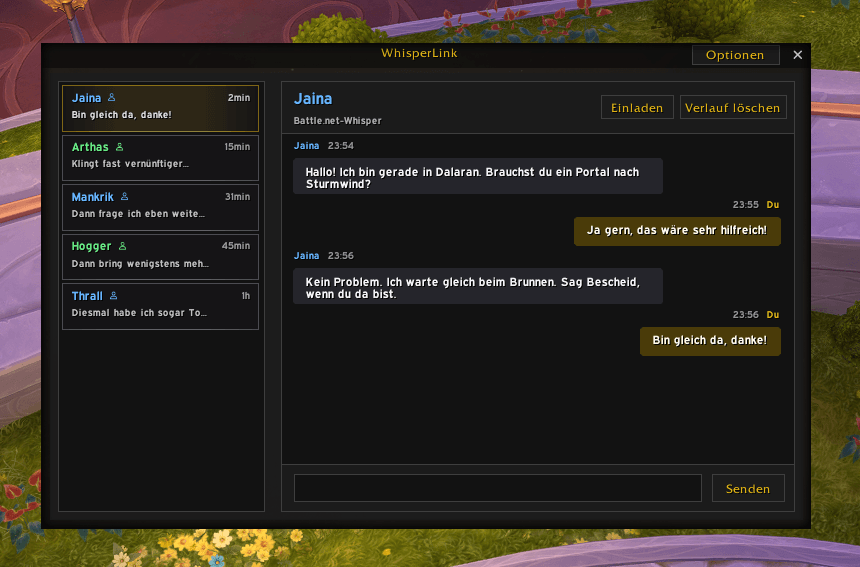
Task: Click the Jaina name in the chat header
Action: click(x=313, y=99)
